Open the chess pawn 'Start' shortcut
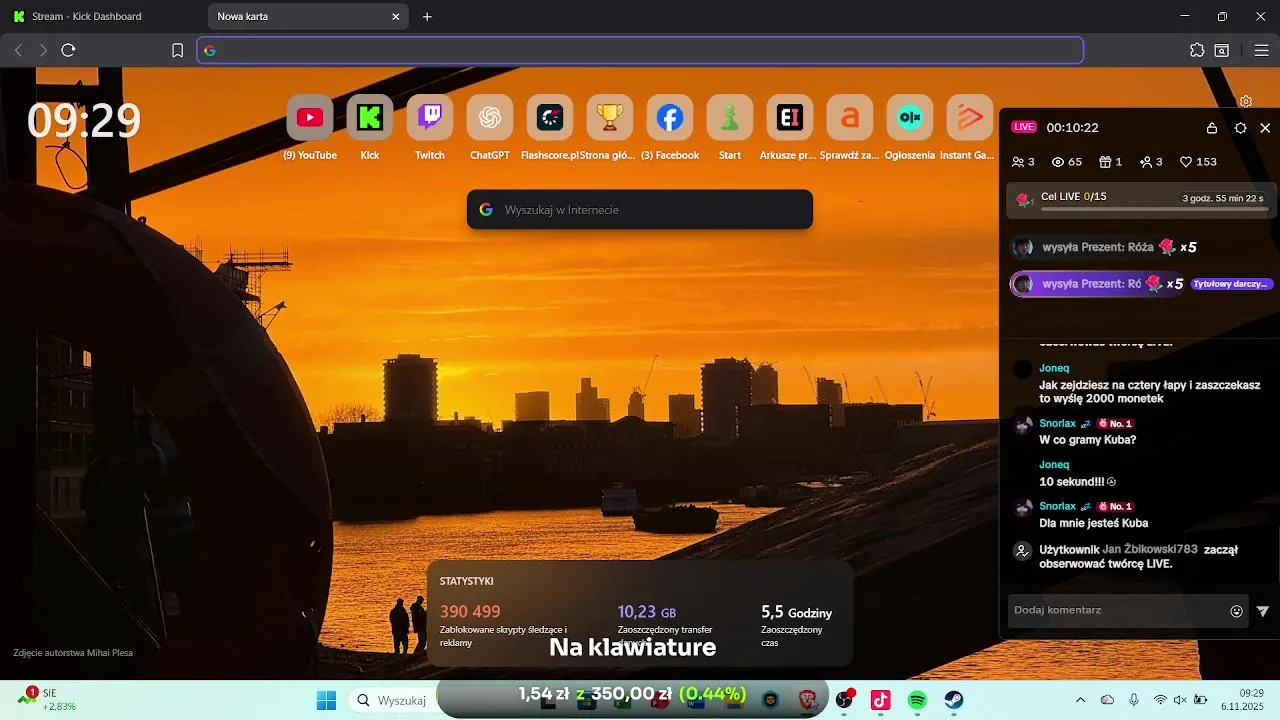The image size is (1280, 720). 730,118
